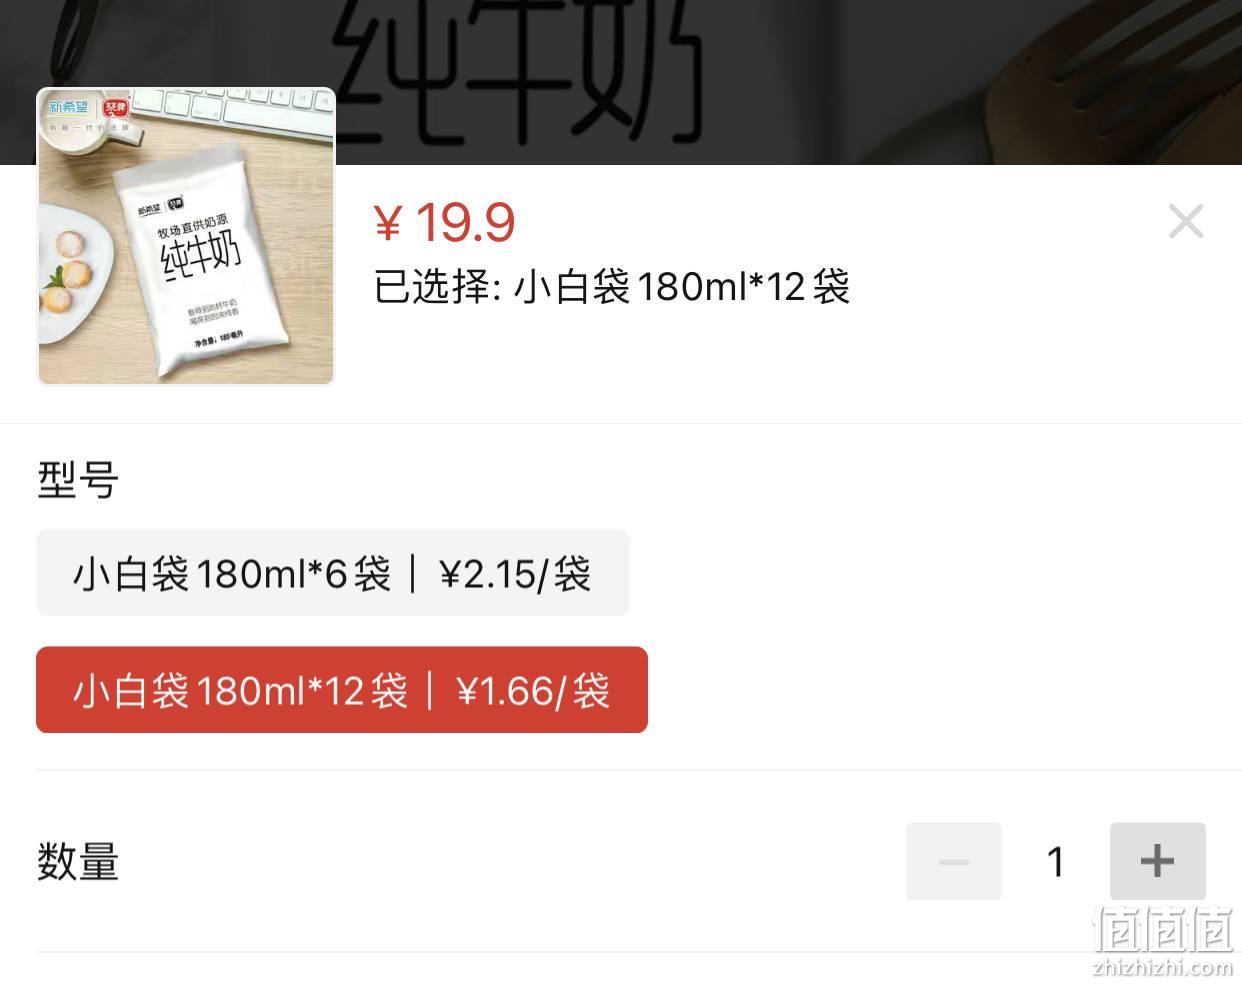Select the 小白袋 180ml*6袋 option
The image size is (1242, 985).
(333, 573)
